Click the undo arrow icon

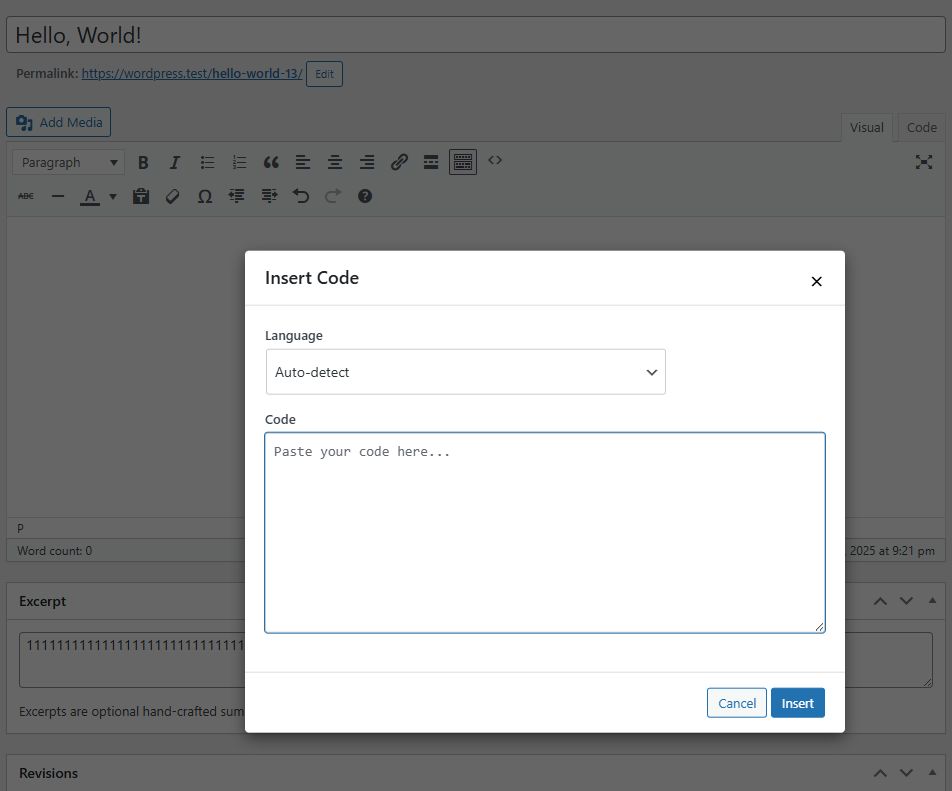301,196
